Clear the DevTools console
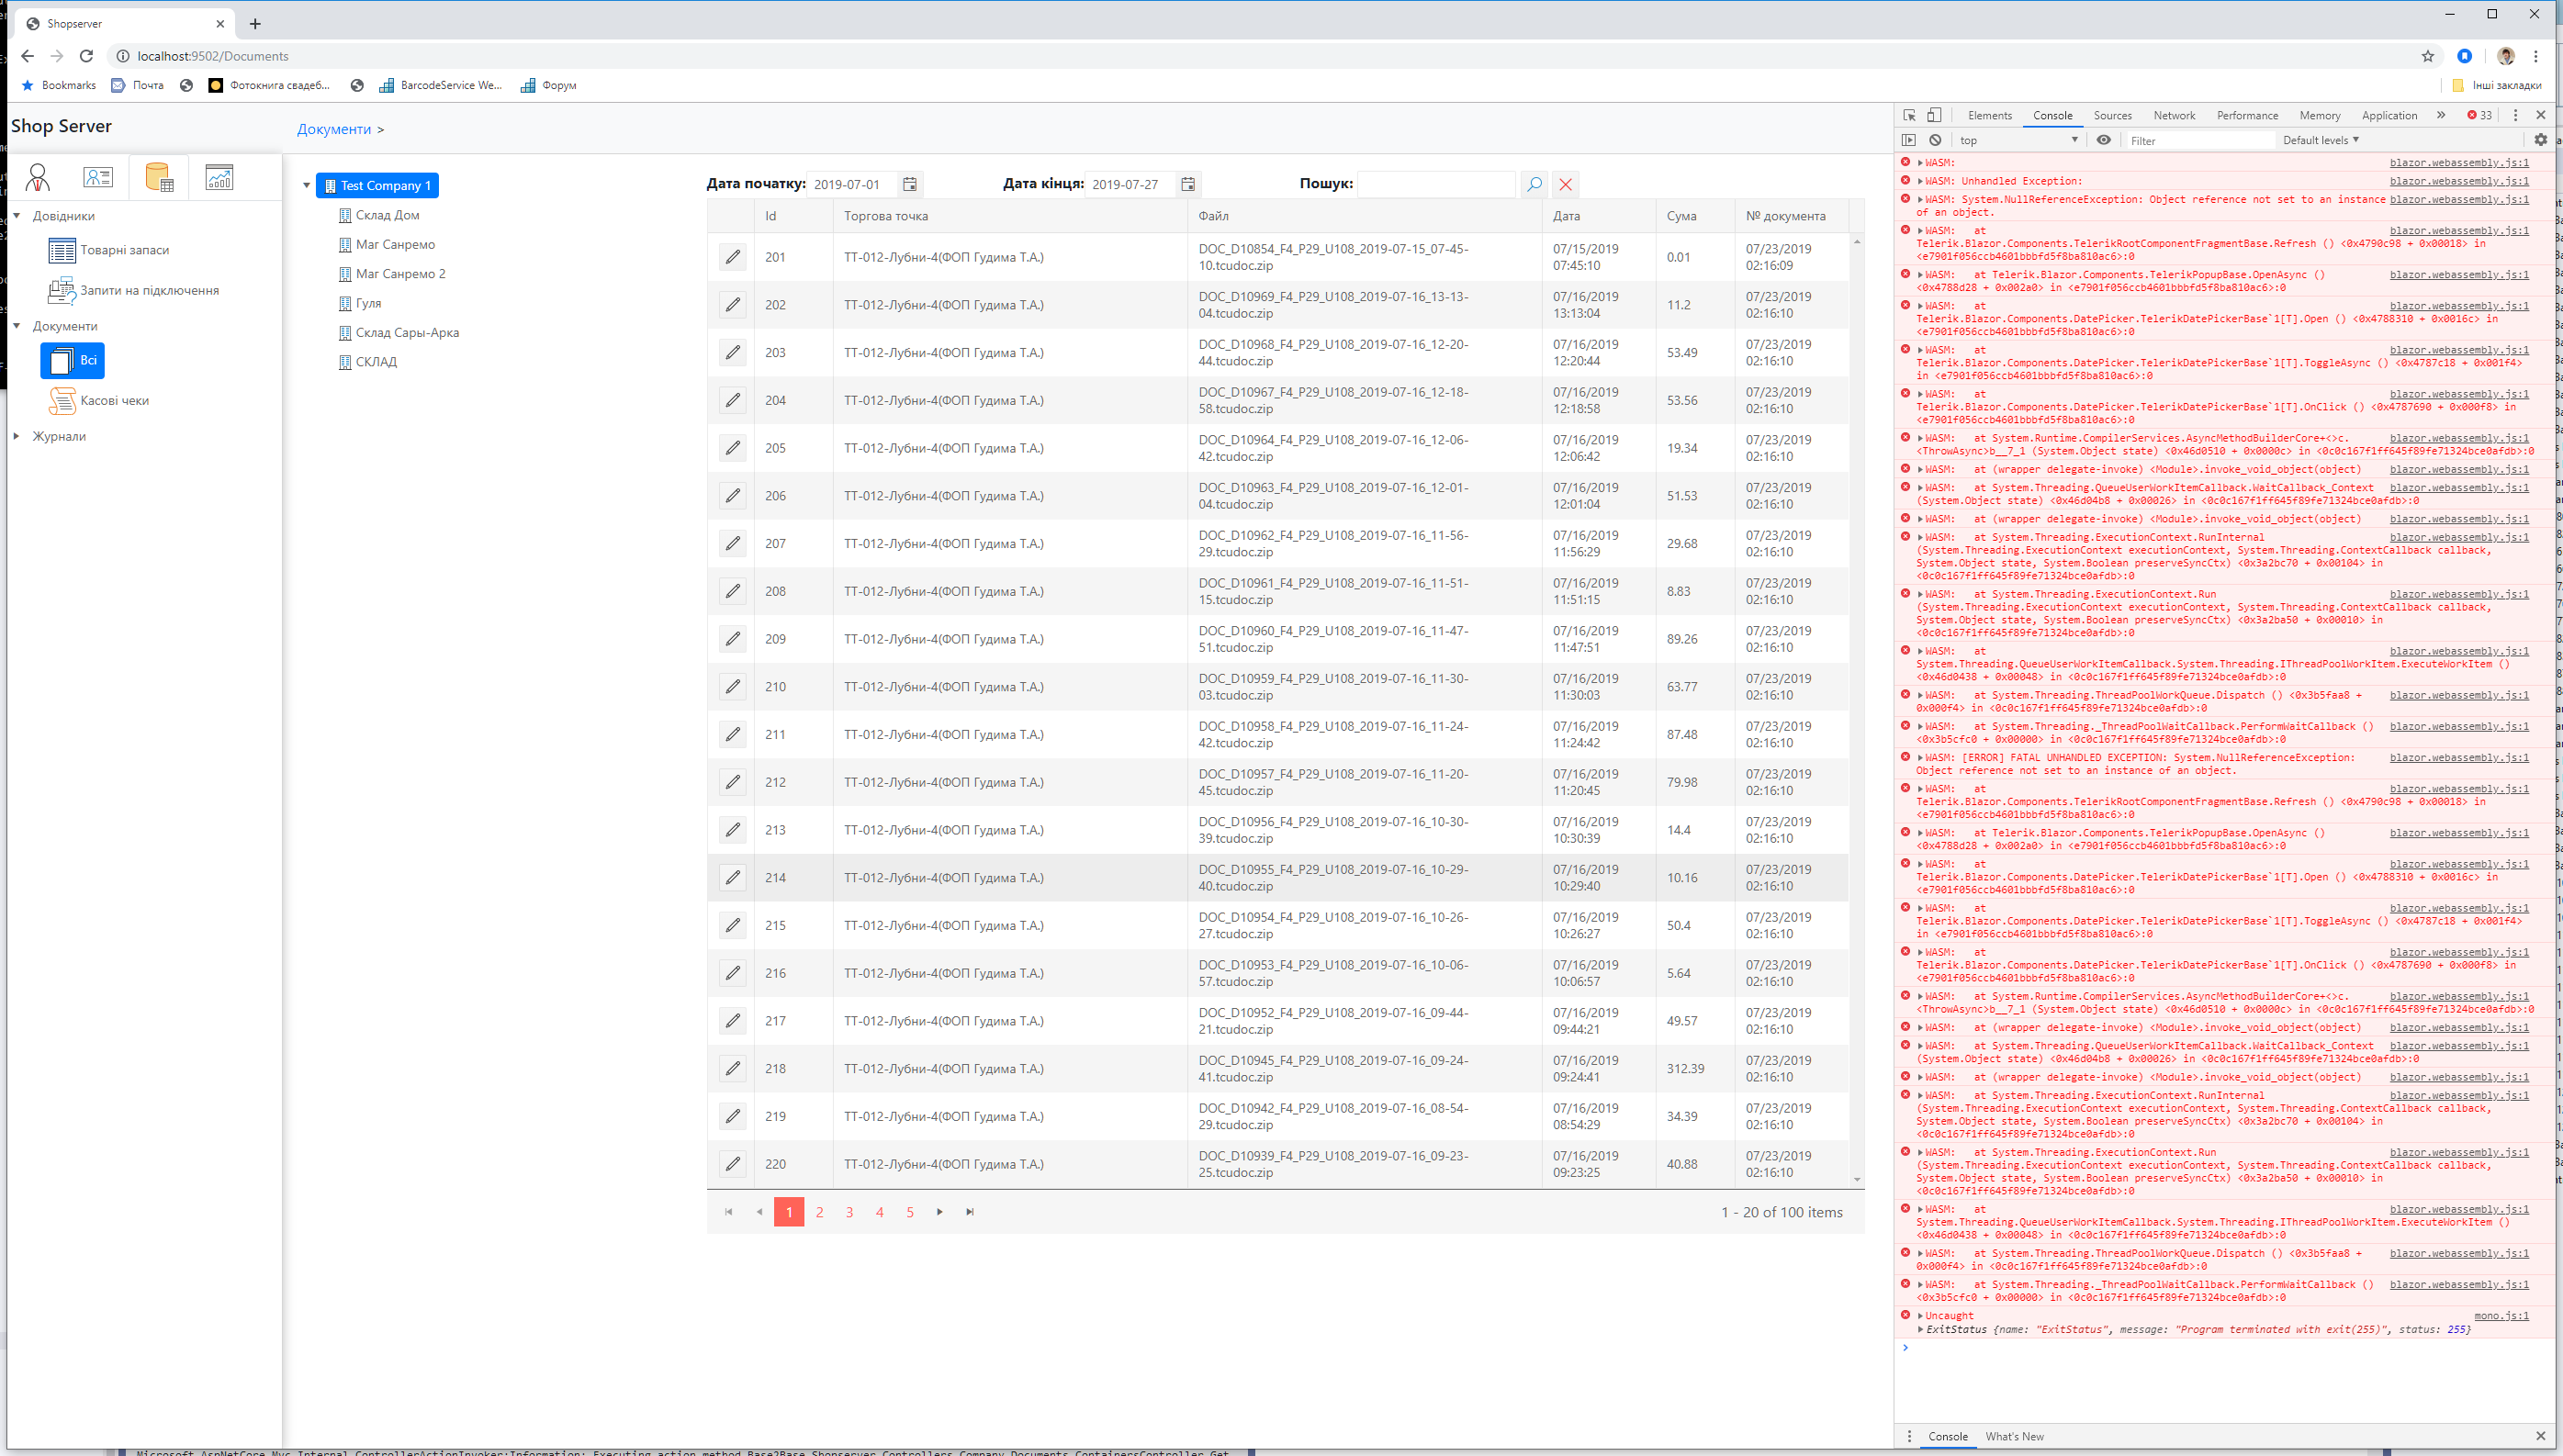This screenshot has height=1456, width=2563. [1935, 140]
